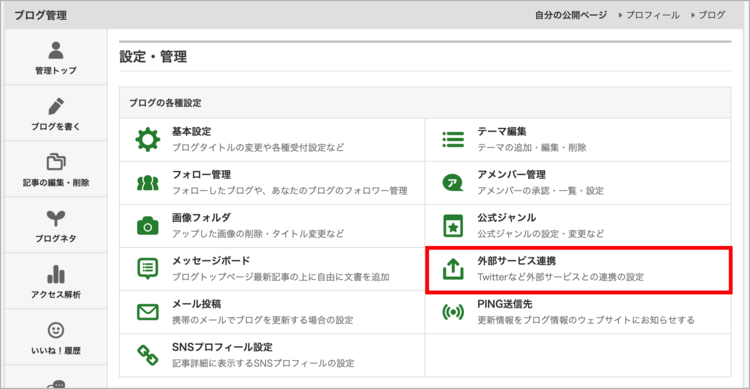Click the camera icon for 画像フォルダ

click(x=148, y=225)
